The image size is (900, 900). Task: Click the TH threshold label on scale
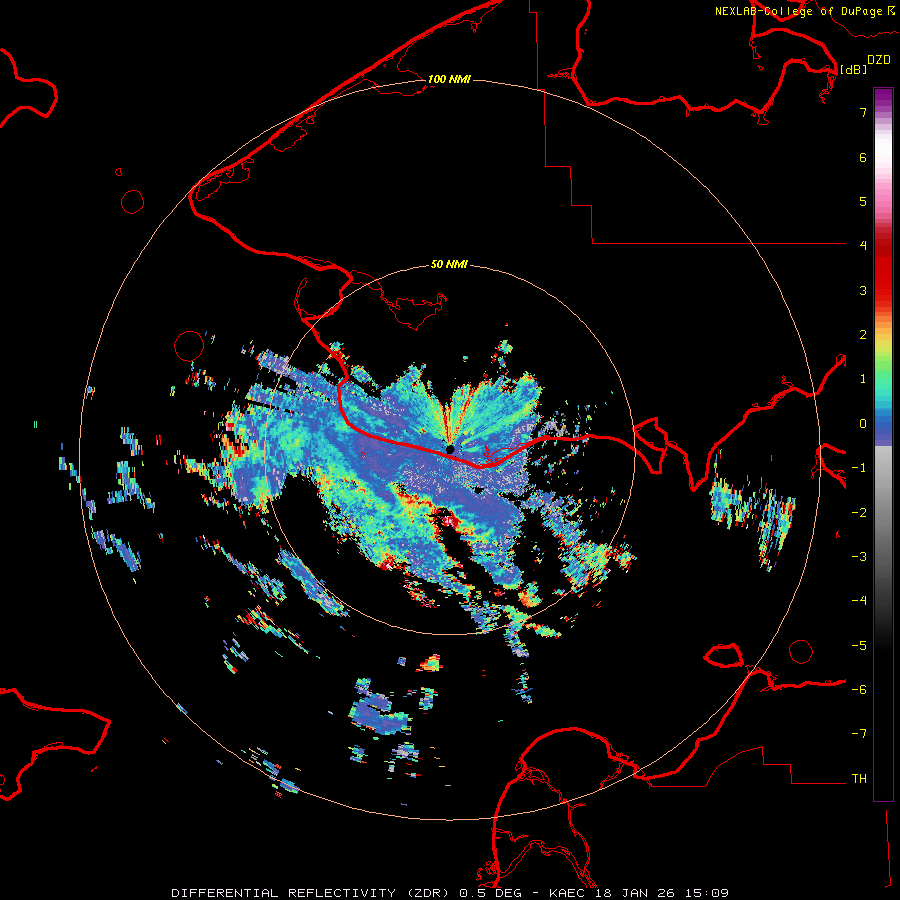[x=859, y=779]
